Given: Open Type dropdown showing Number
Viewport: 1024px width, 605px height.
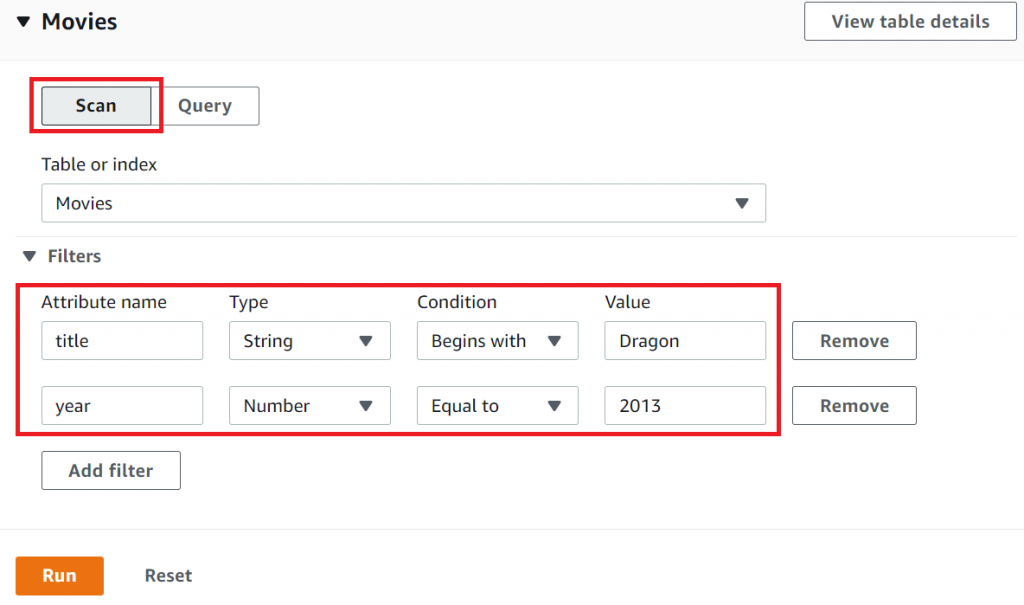Looking at the screenshot, I should coord(309,406).
